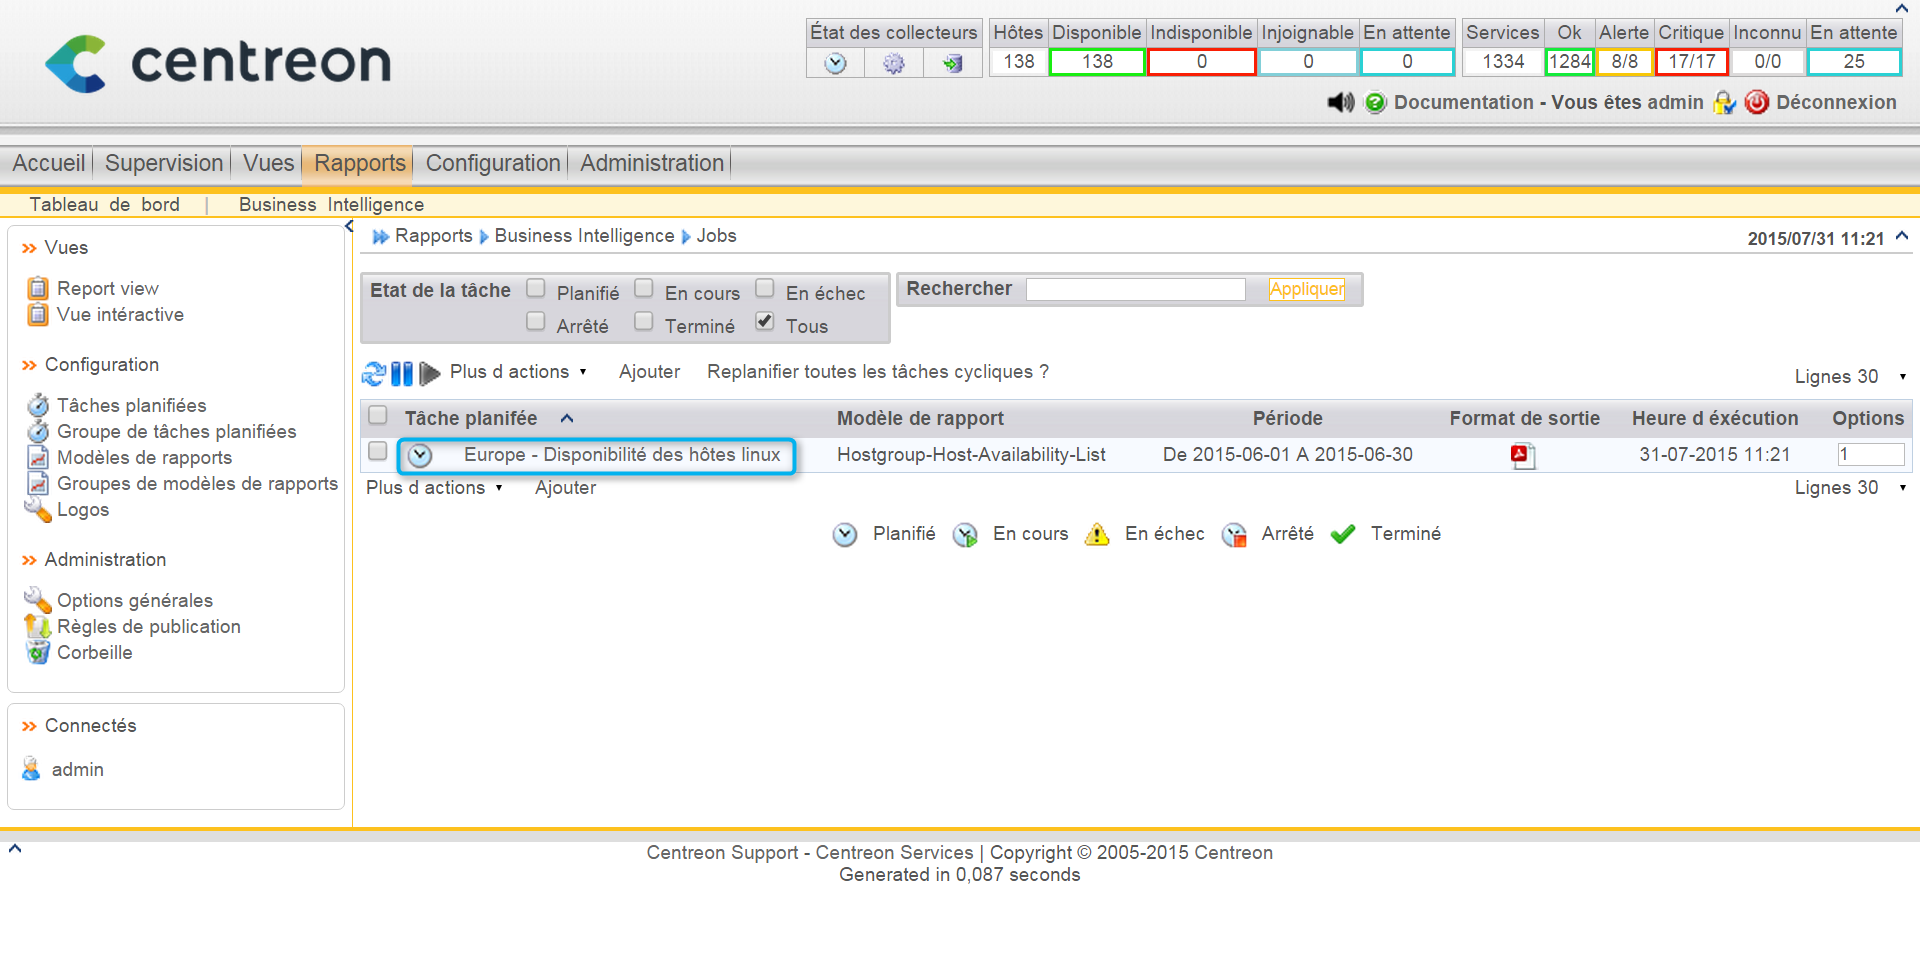The image size is (1920, 955).
Task: Toggle sort arrow next to Tâche planifiée
Action: tap(567, 418)
